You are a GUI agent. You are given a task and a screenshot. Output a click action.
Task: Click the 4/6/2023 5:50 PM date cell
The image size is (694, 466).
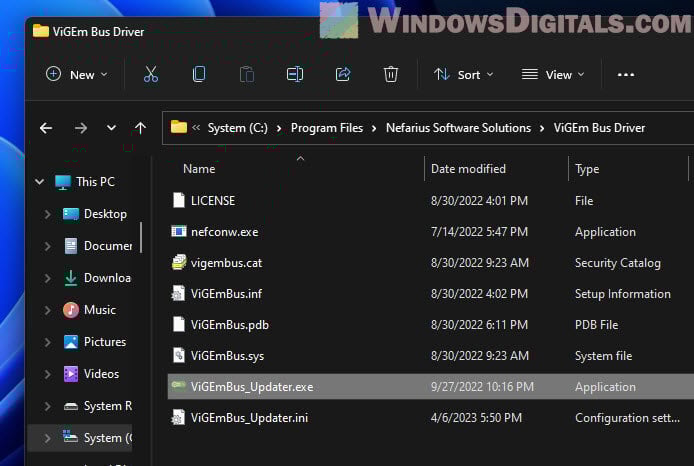pyautogui.click(x=476, y=418)
